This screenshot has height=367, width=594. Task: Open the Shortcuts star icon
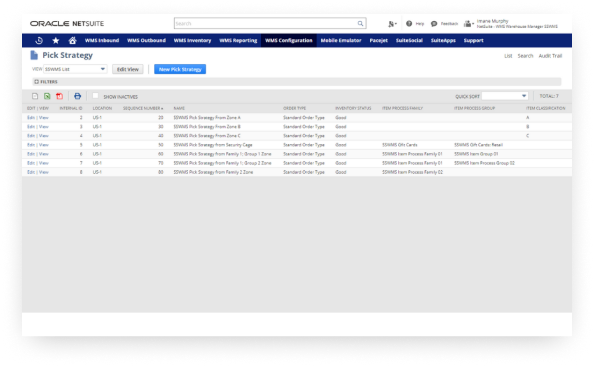(56, 41)
